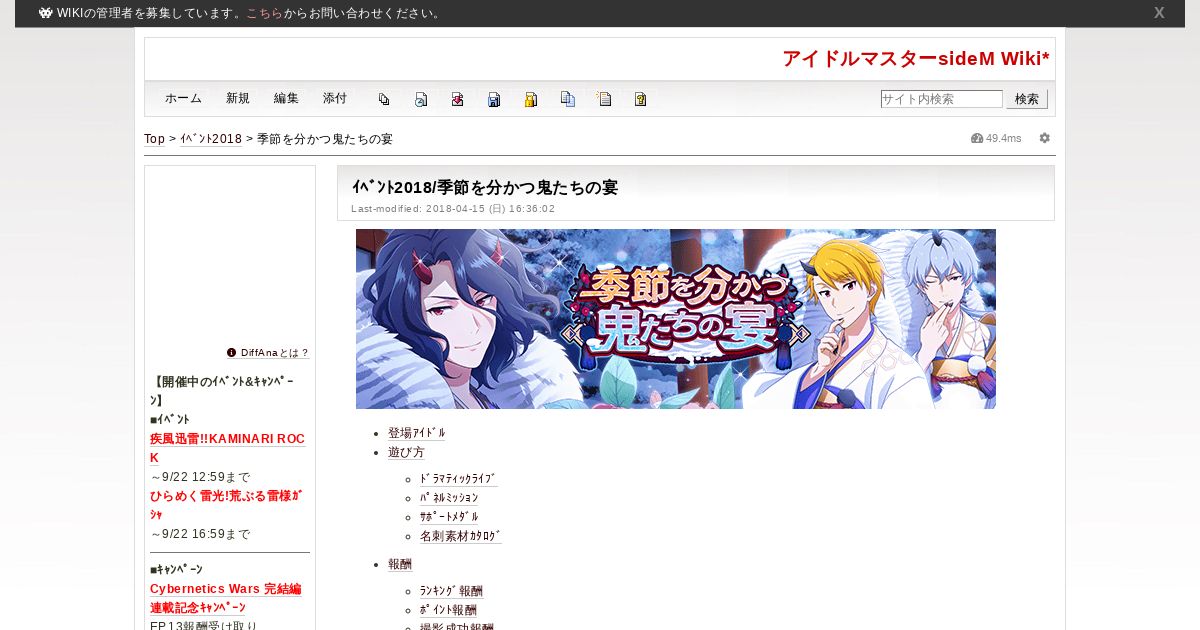The width and height of the screenshot is (1200, 630).
Task: Jump to ﾄﾞﾗﾏﾃｨｯｸﾗｲﾌﾞ section
Action: click(458, 479)
